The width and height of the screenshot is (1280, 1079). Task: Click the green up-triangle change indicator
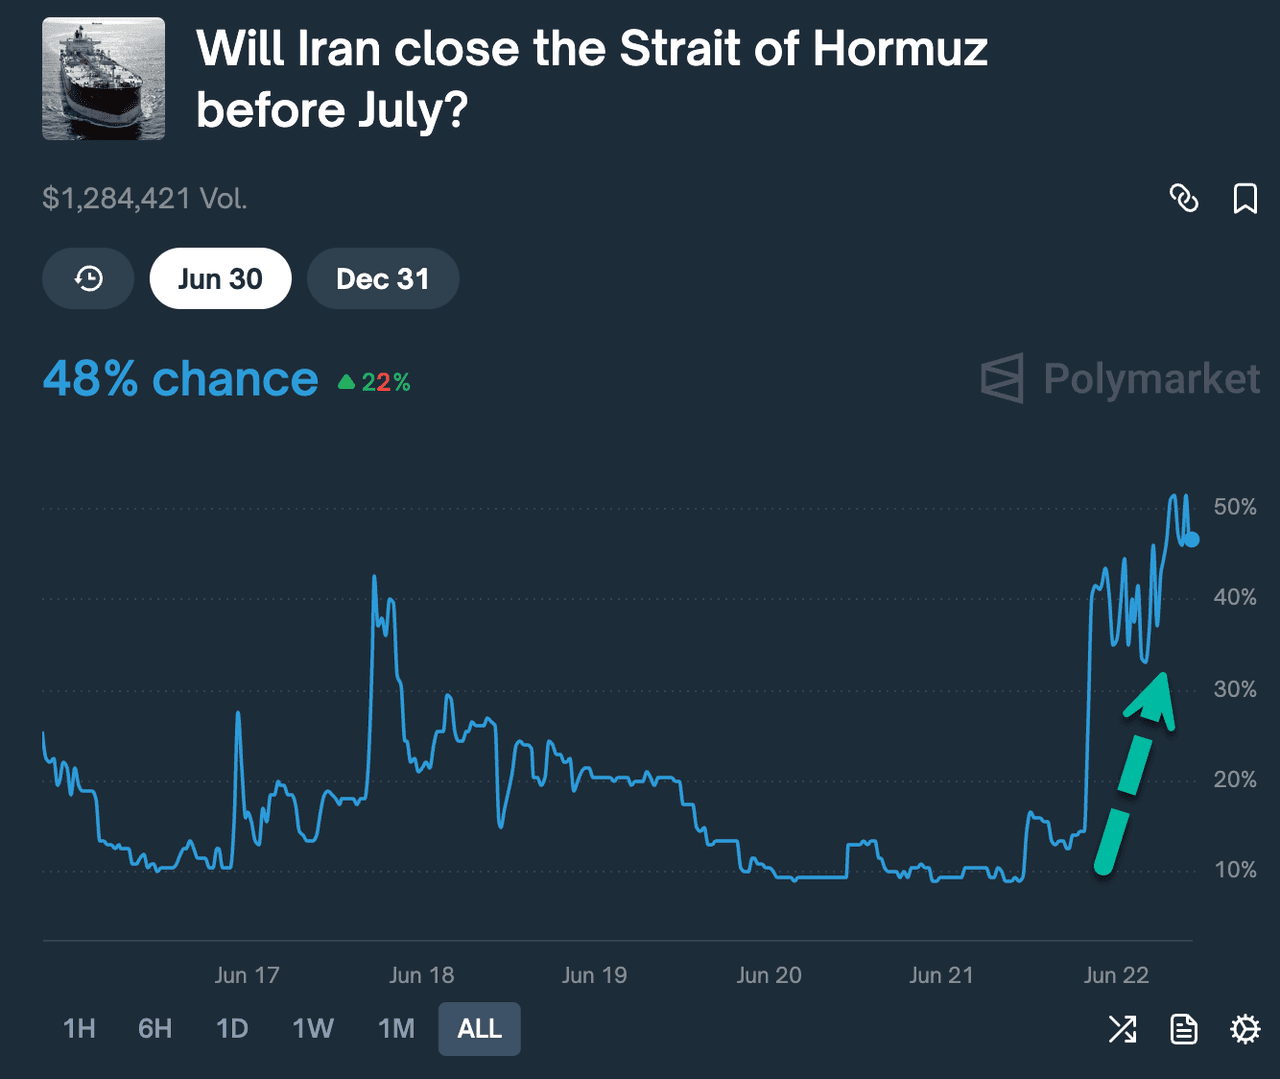347,382
